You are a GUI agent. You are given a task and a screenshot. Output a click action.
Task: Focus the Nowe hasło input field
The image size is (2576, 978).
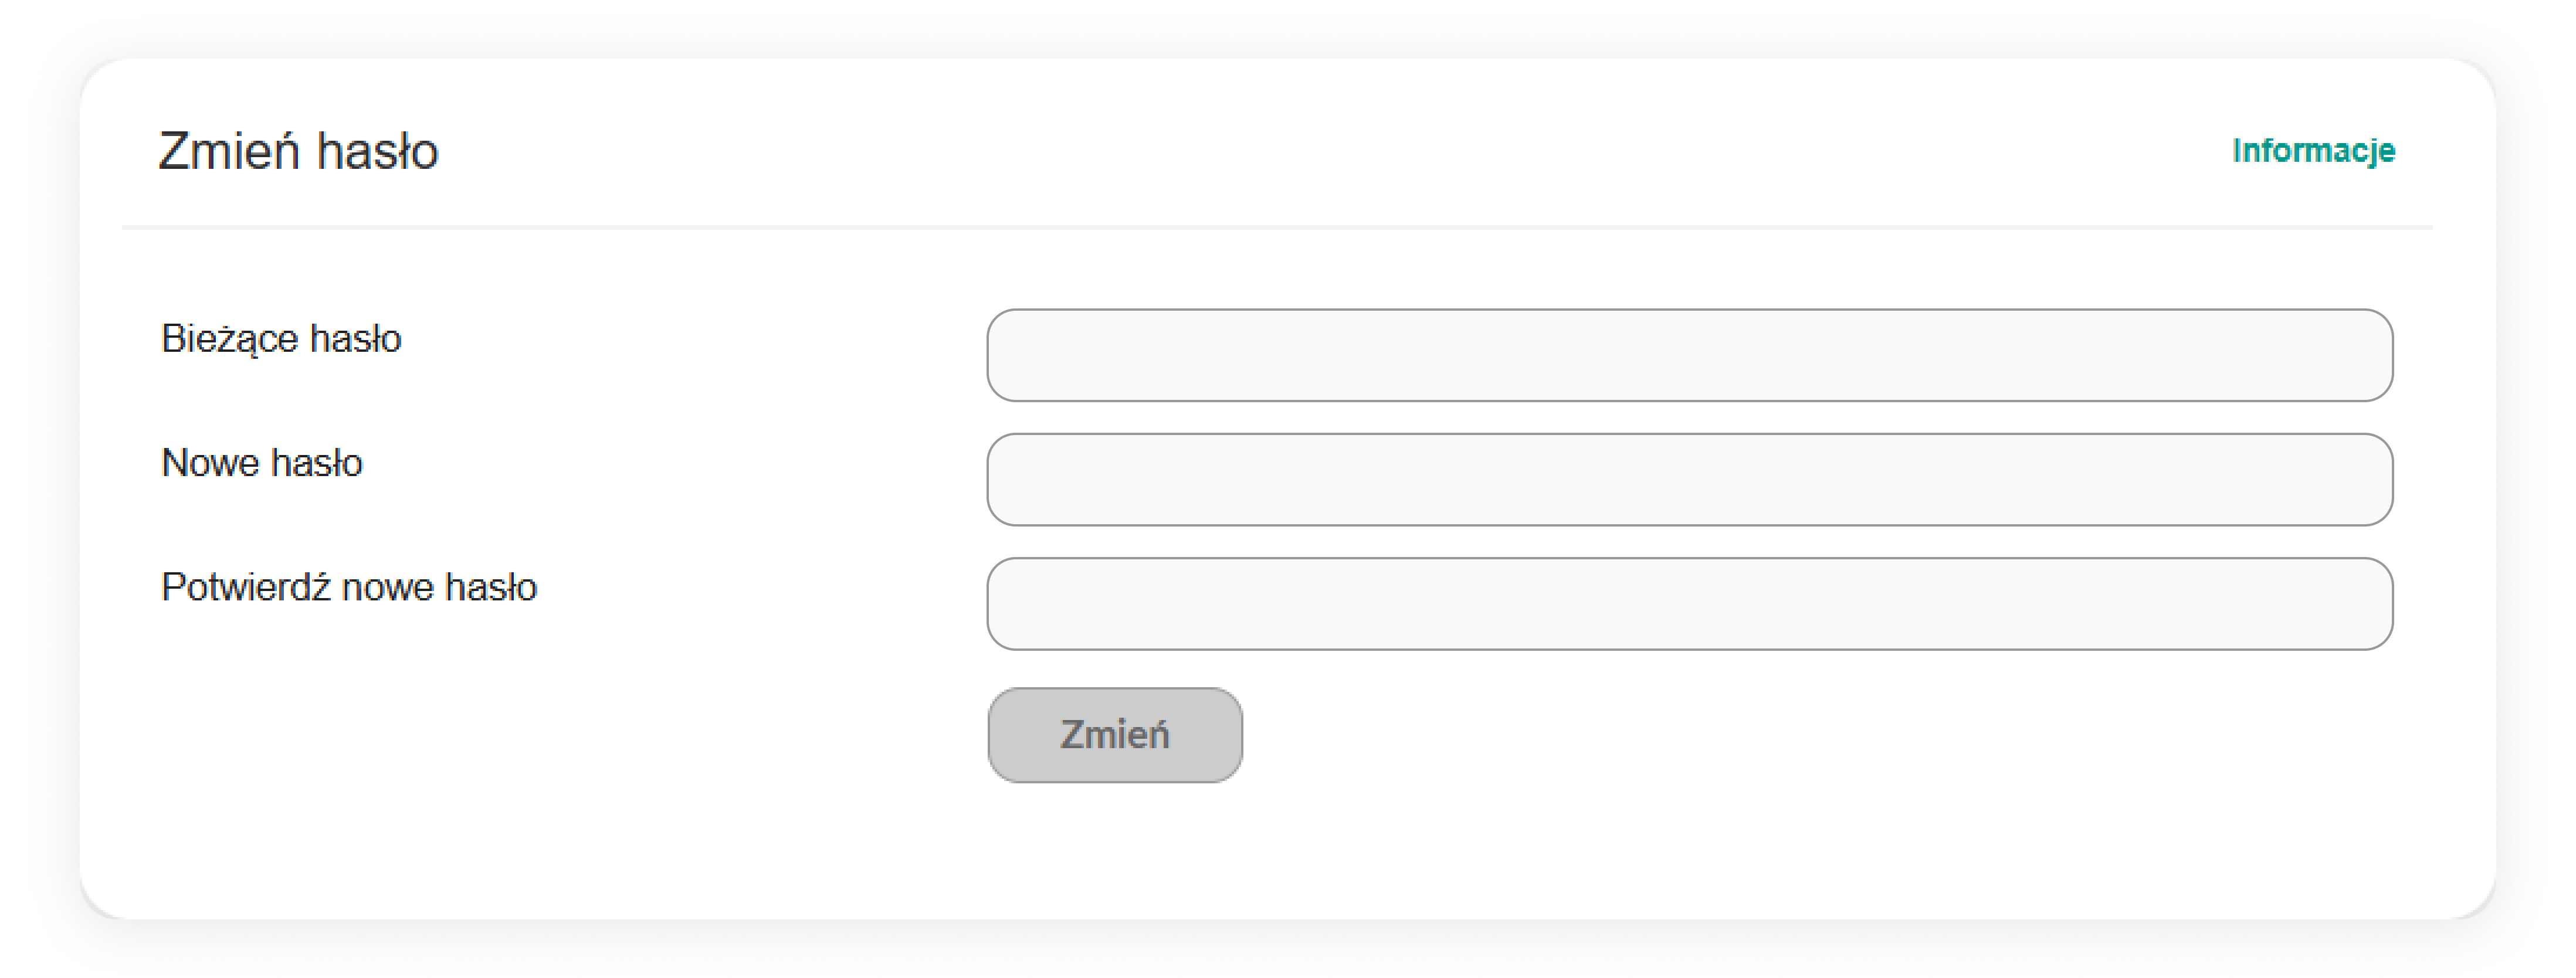pos(1689,479)
